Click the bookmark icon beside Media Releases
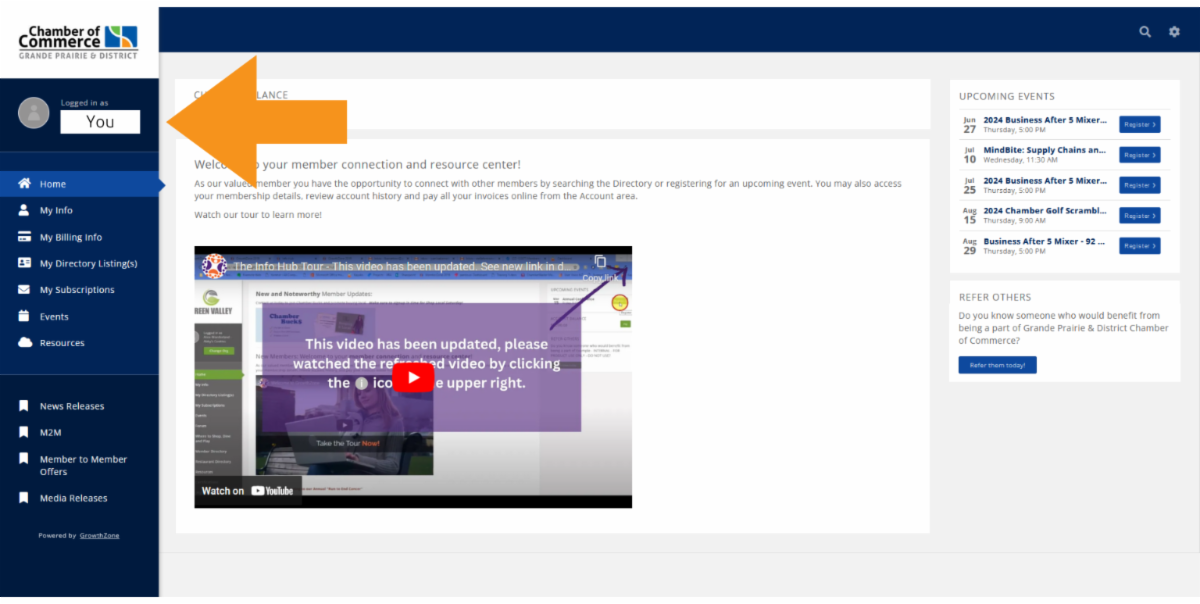 click(x=23, y=497)
